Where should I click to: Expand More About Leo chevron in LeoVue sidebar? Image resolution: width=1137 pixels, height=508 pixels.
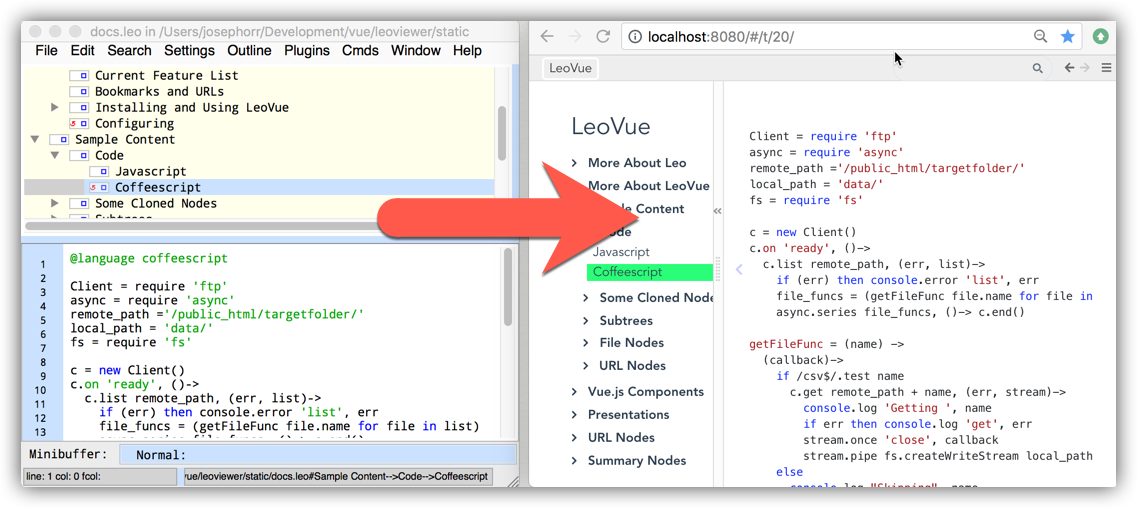pos(574,163)
